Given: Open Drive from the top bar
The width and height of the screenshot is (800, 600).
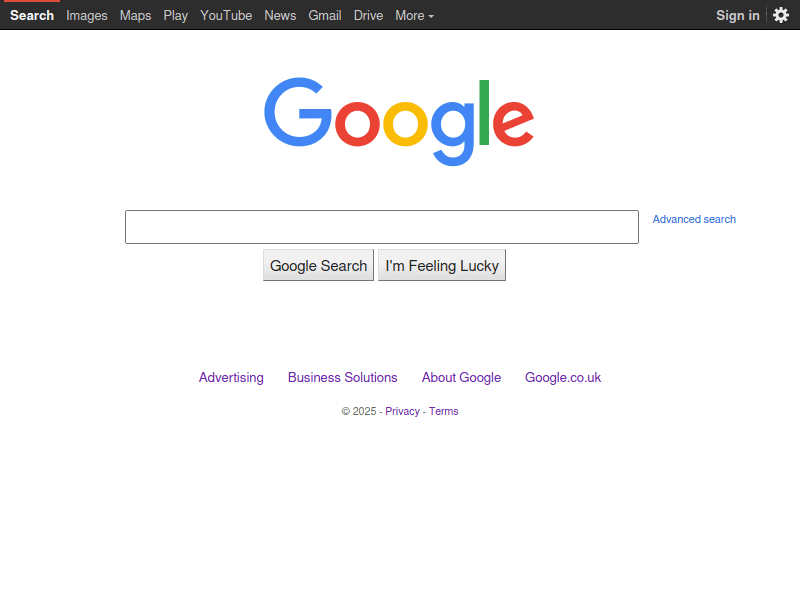Looking at the screenshot, I should coord(368,15).
